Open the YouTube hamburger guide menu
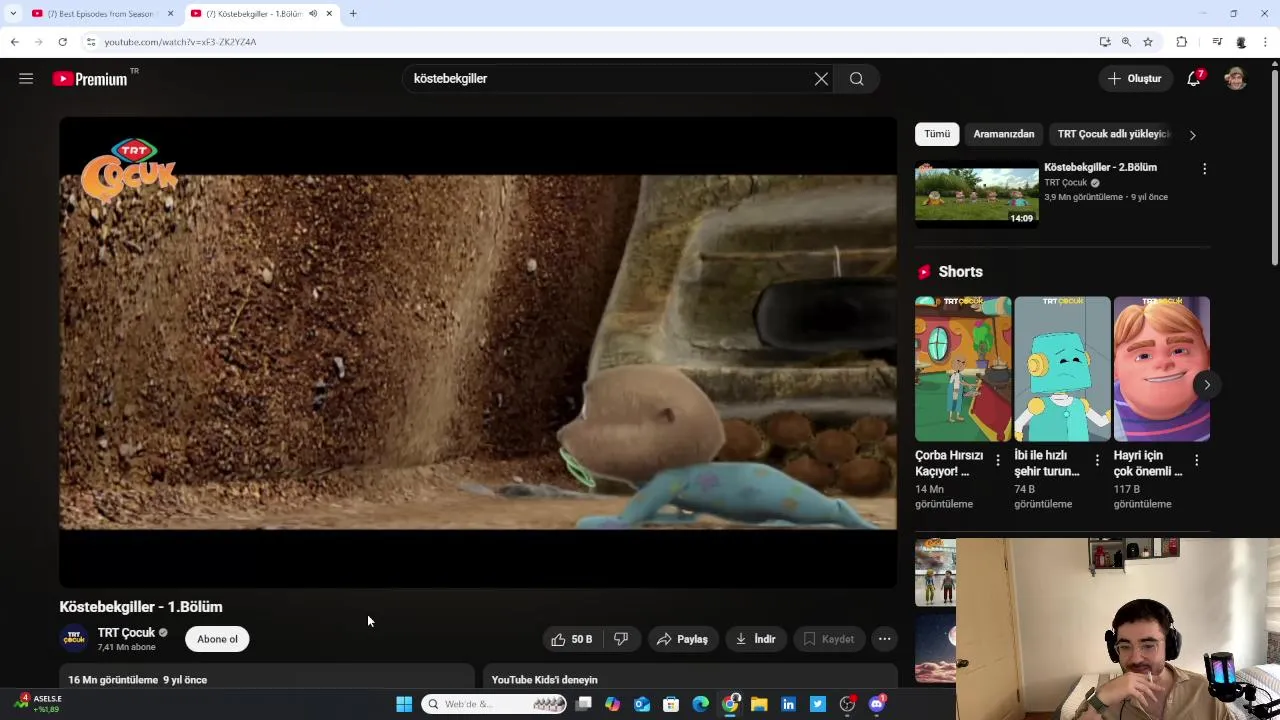This screenshot has height=720, width=1280. click(x=26, y=78)
